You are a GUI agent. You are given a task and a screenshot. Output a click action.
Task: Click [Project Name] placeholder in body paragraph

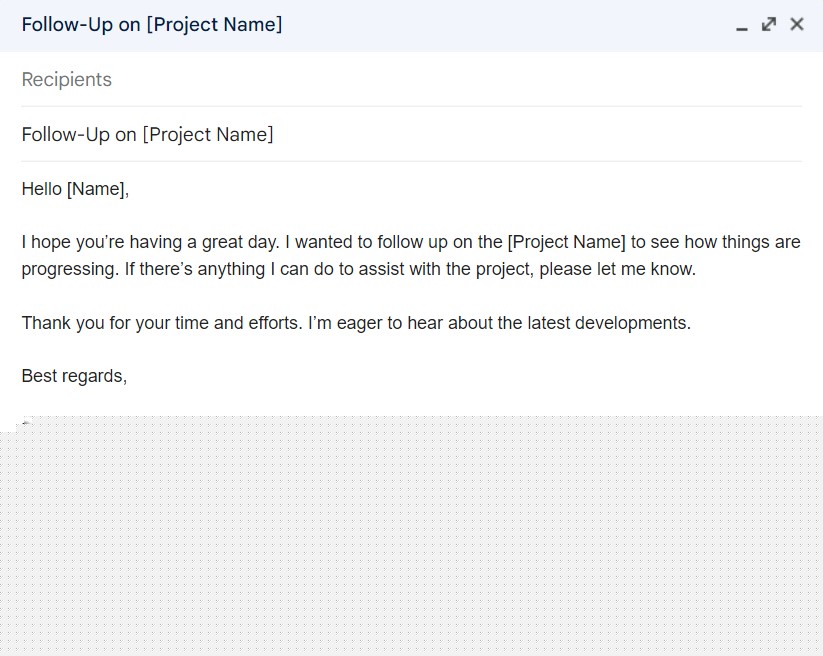[566, 242]
